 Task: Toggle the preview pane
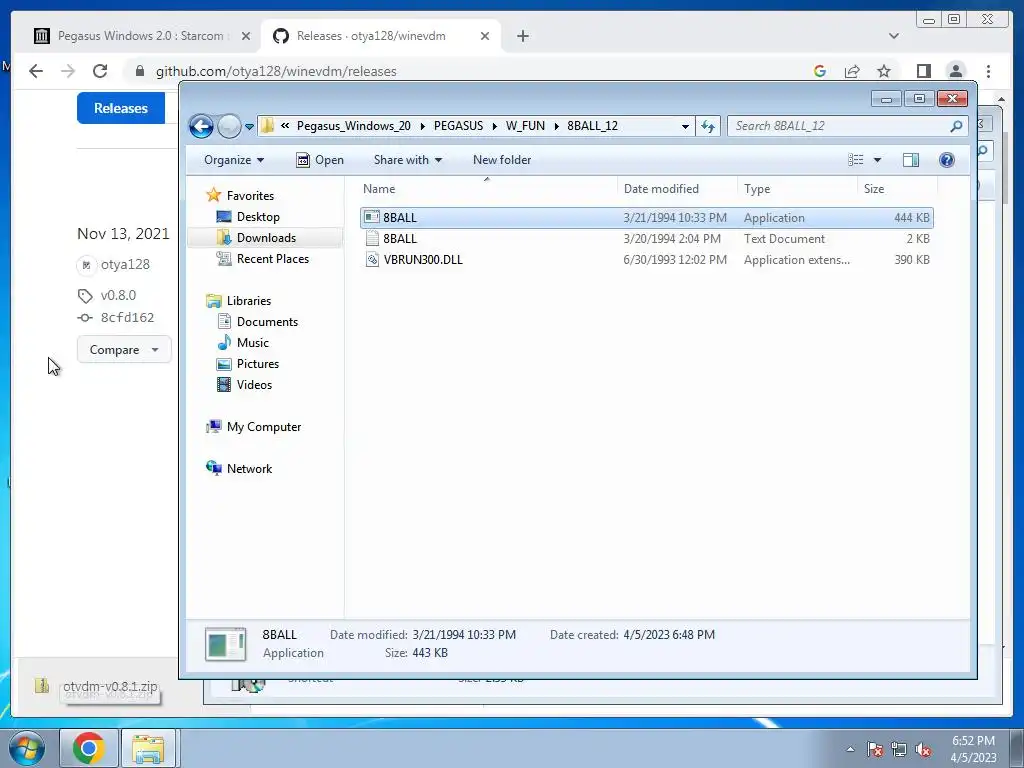pos(910,160)
